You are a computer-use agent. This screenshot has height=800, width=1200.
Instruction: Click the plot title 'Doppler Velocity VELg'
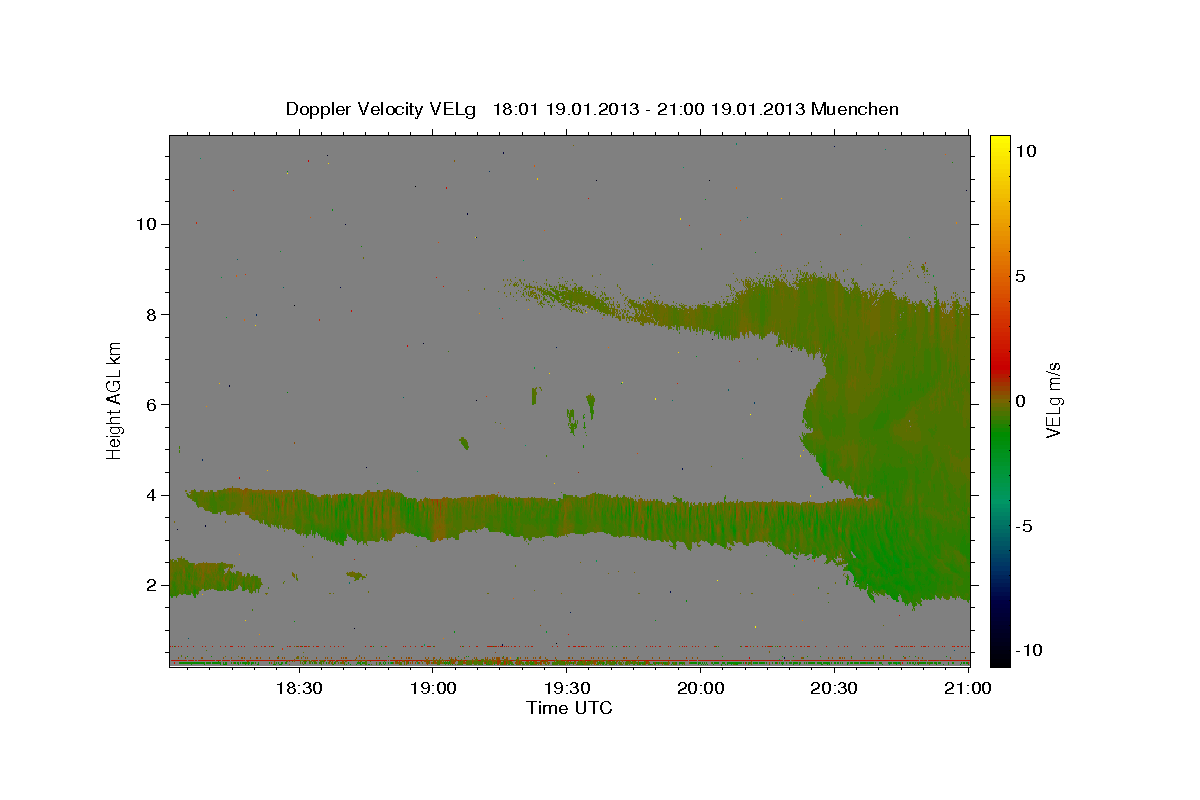click(x=383, y=109)
